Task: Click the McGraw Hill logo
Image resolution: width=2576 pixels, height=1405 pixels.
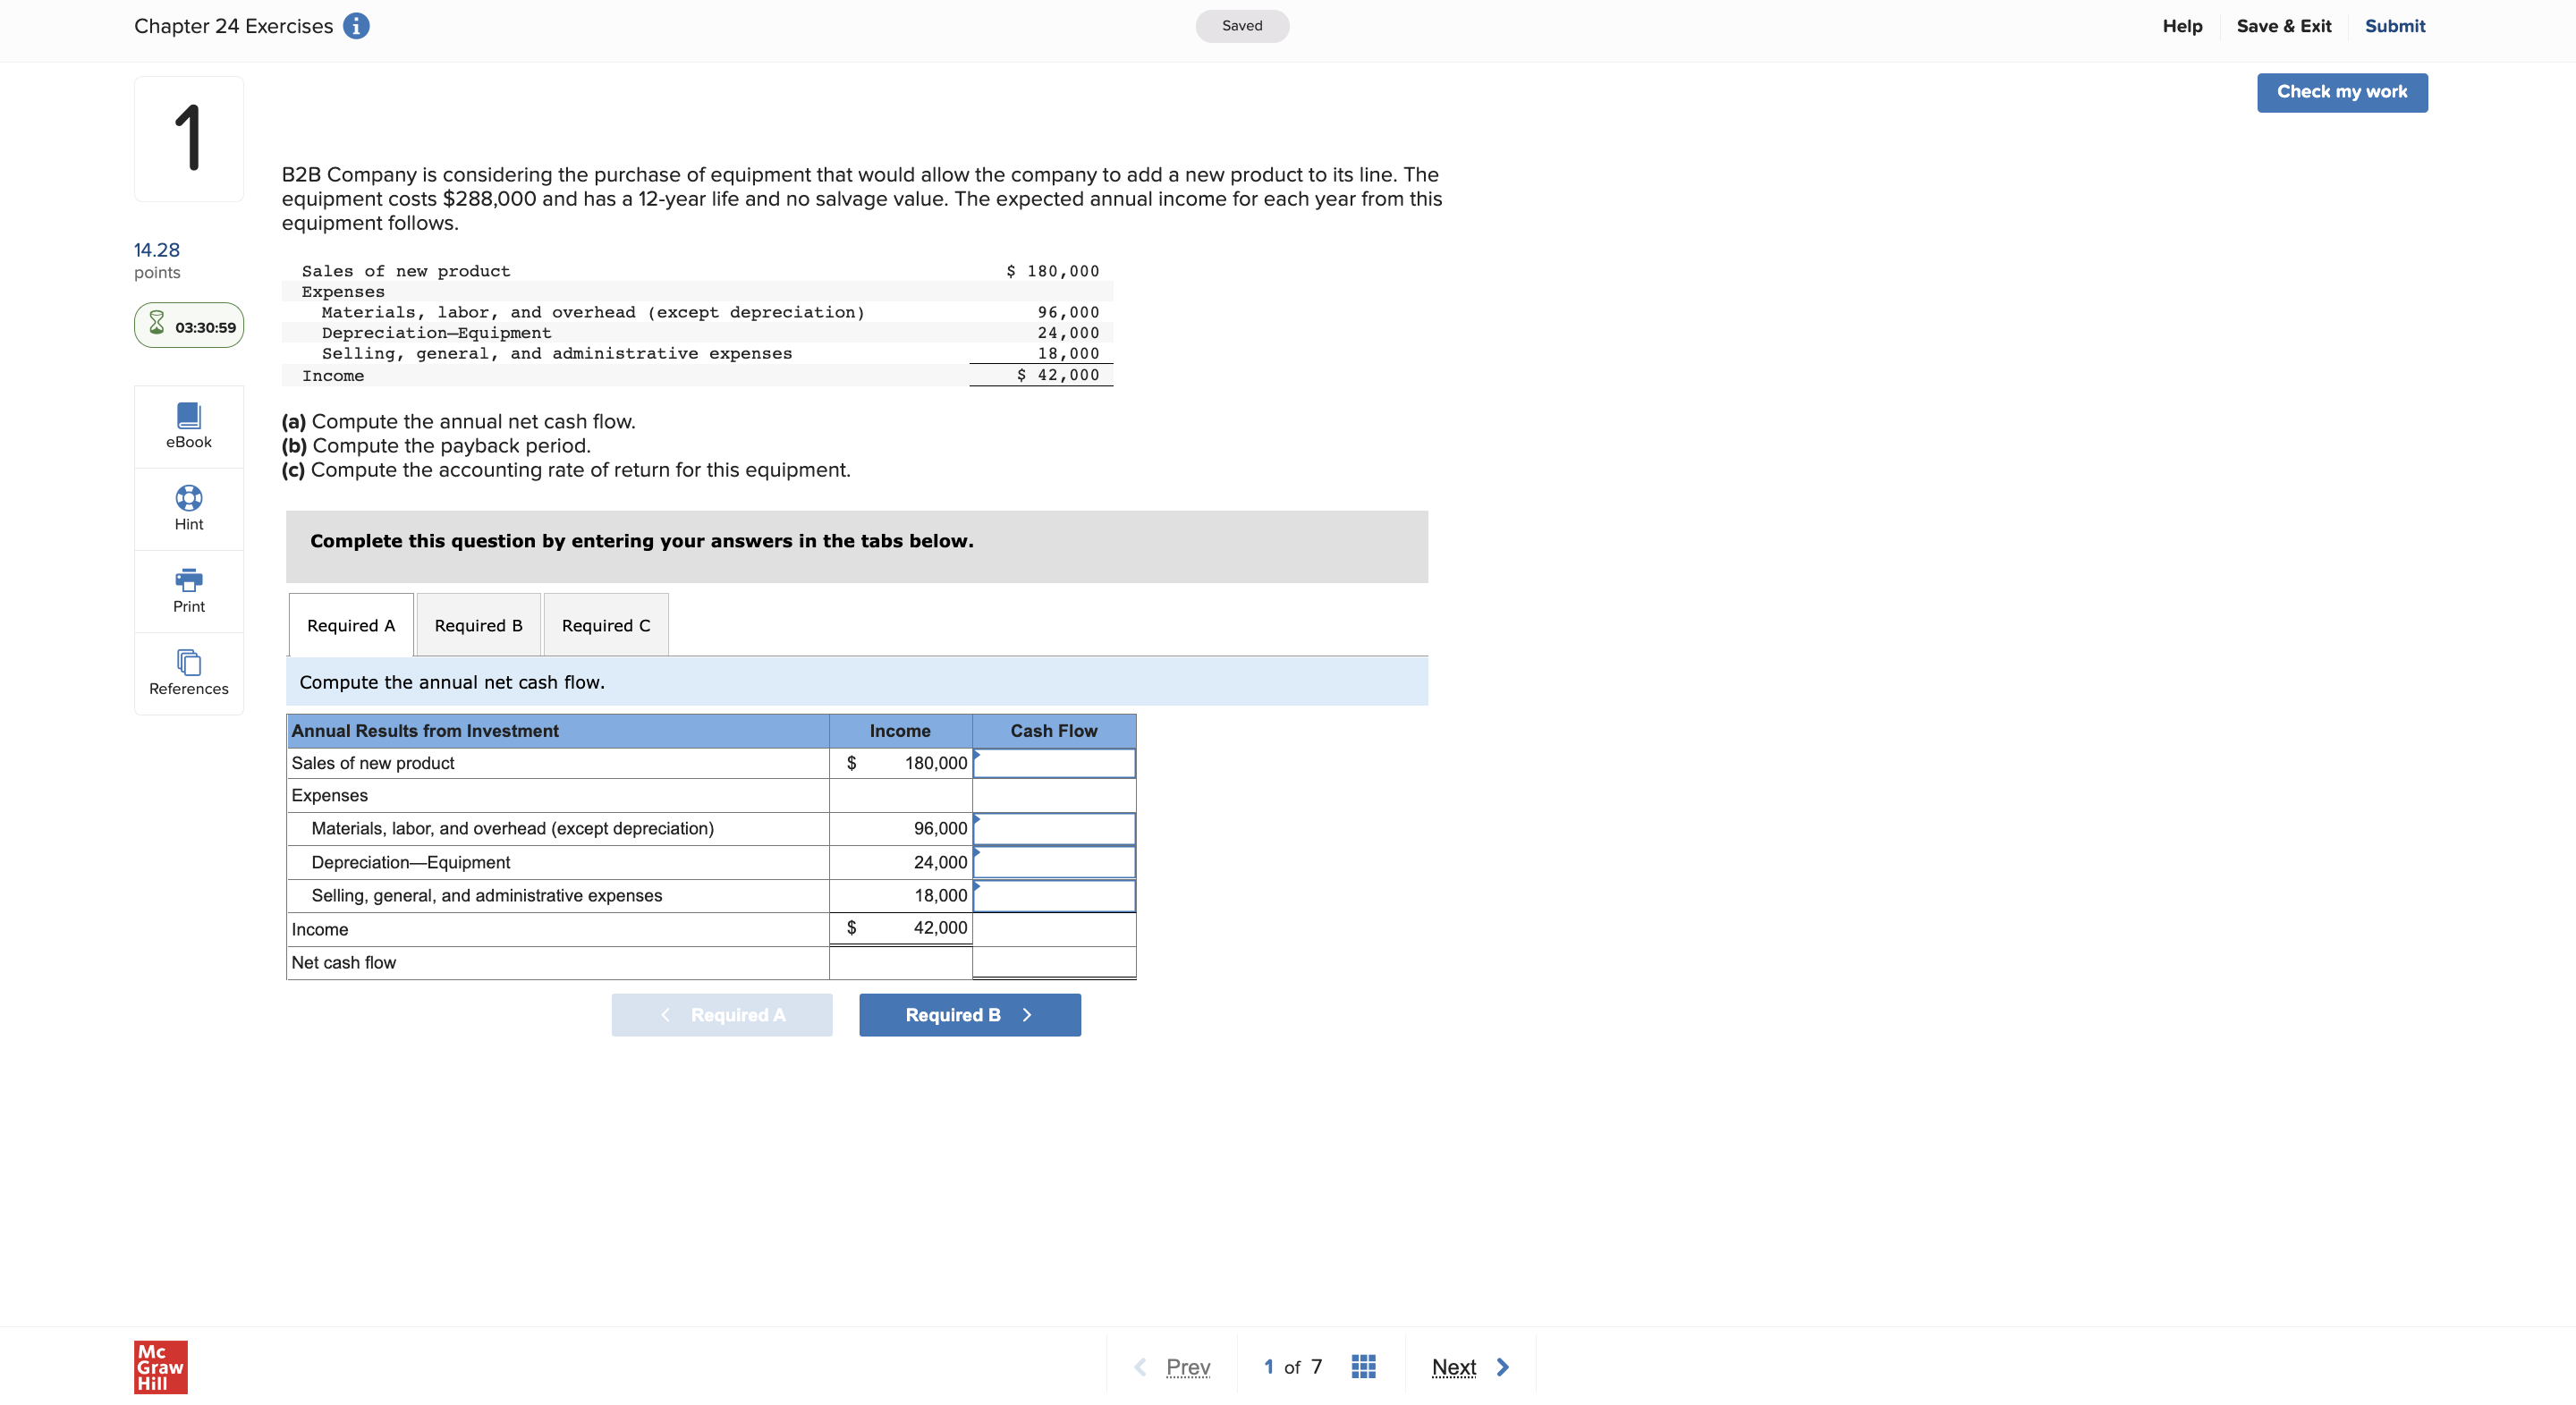Action: (x=160, y=1366)
